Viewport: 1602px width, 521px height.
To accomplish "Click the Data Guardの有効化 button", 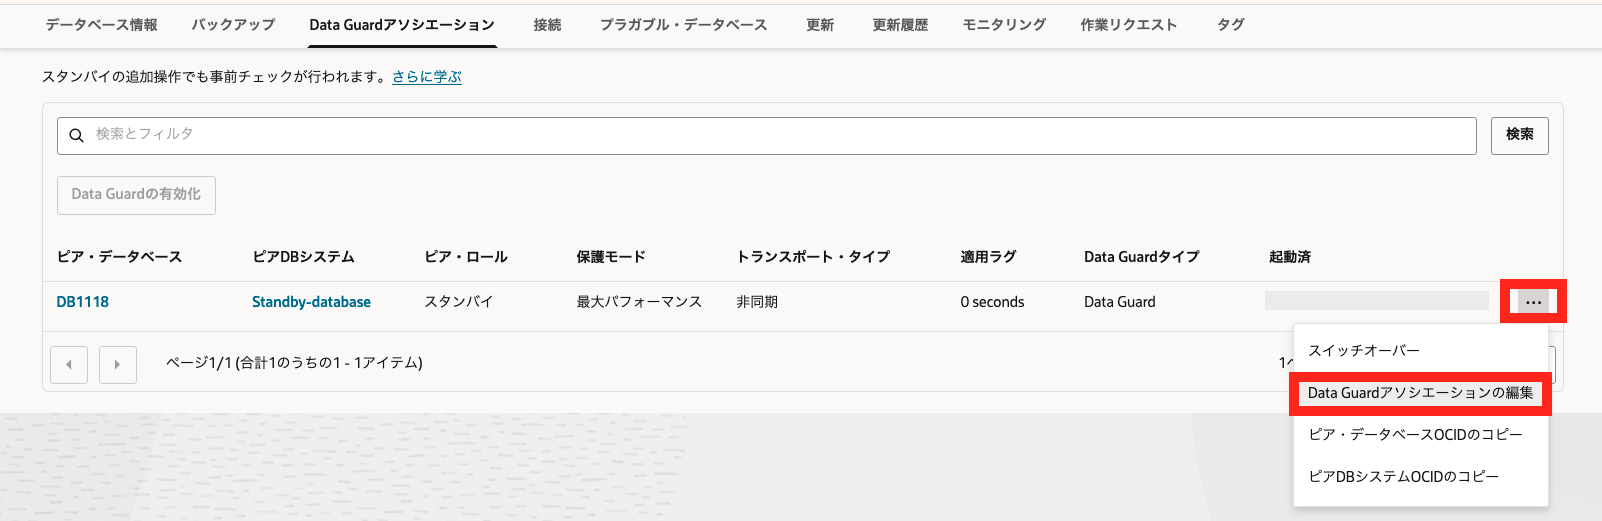I will pos(136,195).
